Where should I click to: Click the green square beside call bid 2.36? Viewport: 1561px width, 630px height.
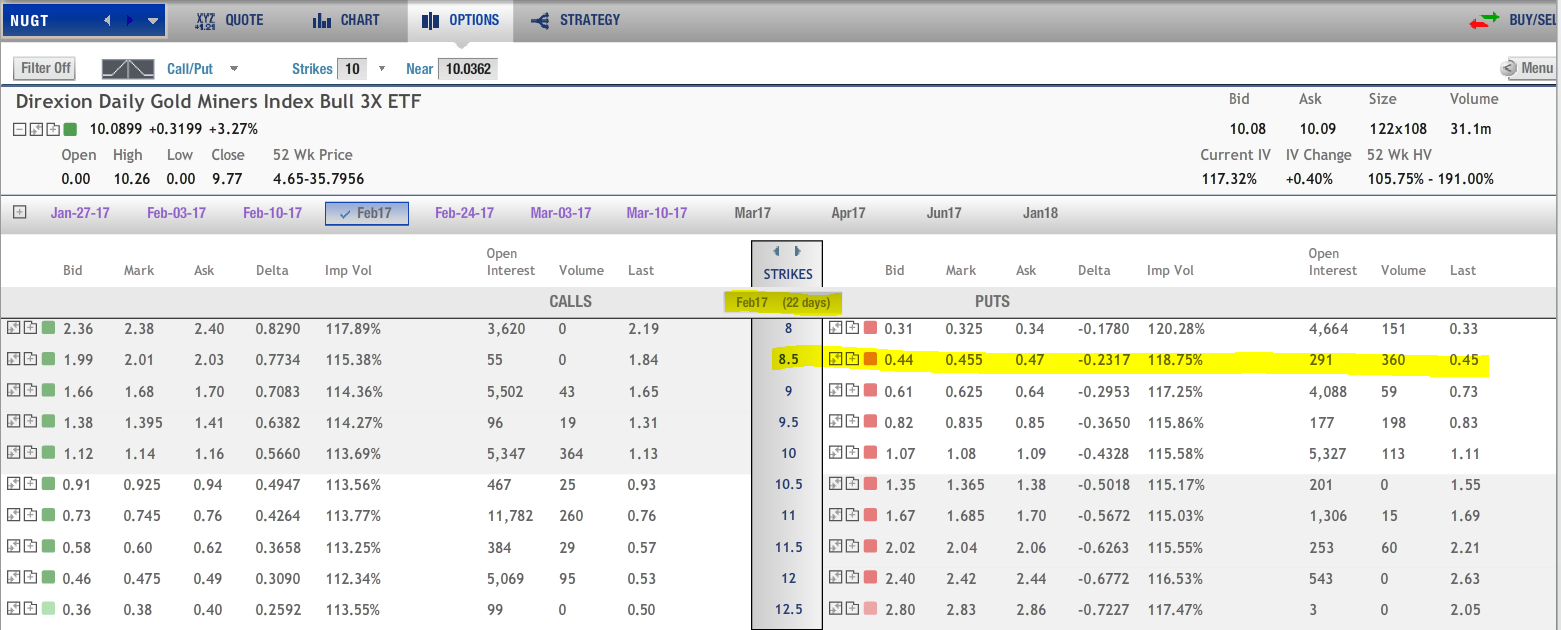click(48, 328)
